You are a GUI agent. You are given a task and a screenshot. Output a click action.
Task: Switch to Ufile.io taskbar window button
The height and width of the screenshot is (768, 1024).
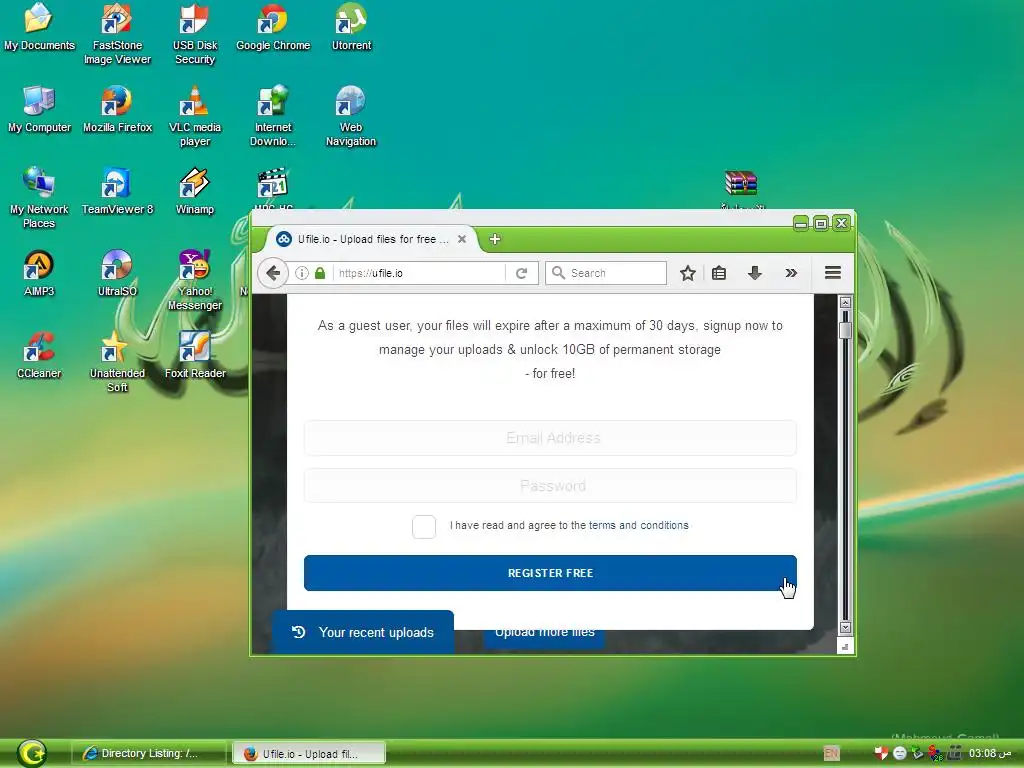pyautogui.click(x=310, y=753)
